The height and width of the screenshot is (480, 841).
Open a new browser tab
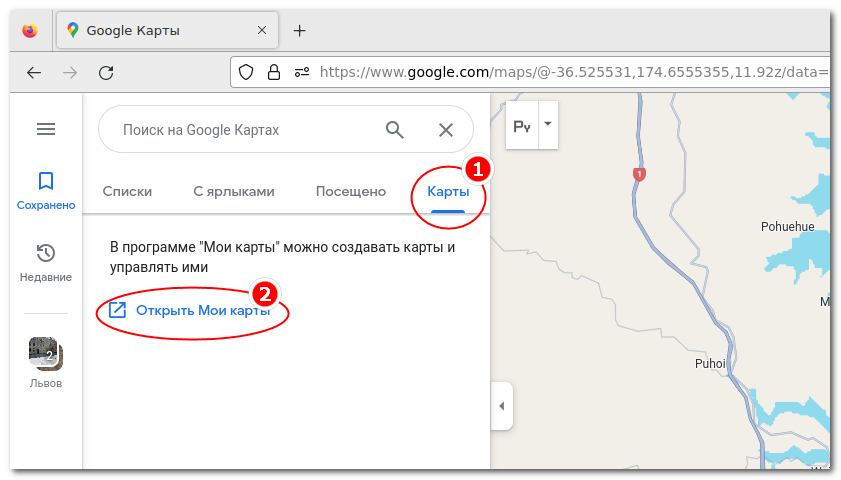pos(299,31)
